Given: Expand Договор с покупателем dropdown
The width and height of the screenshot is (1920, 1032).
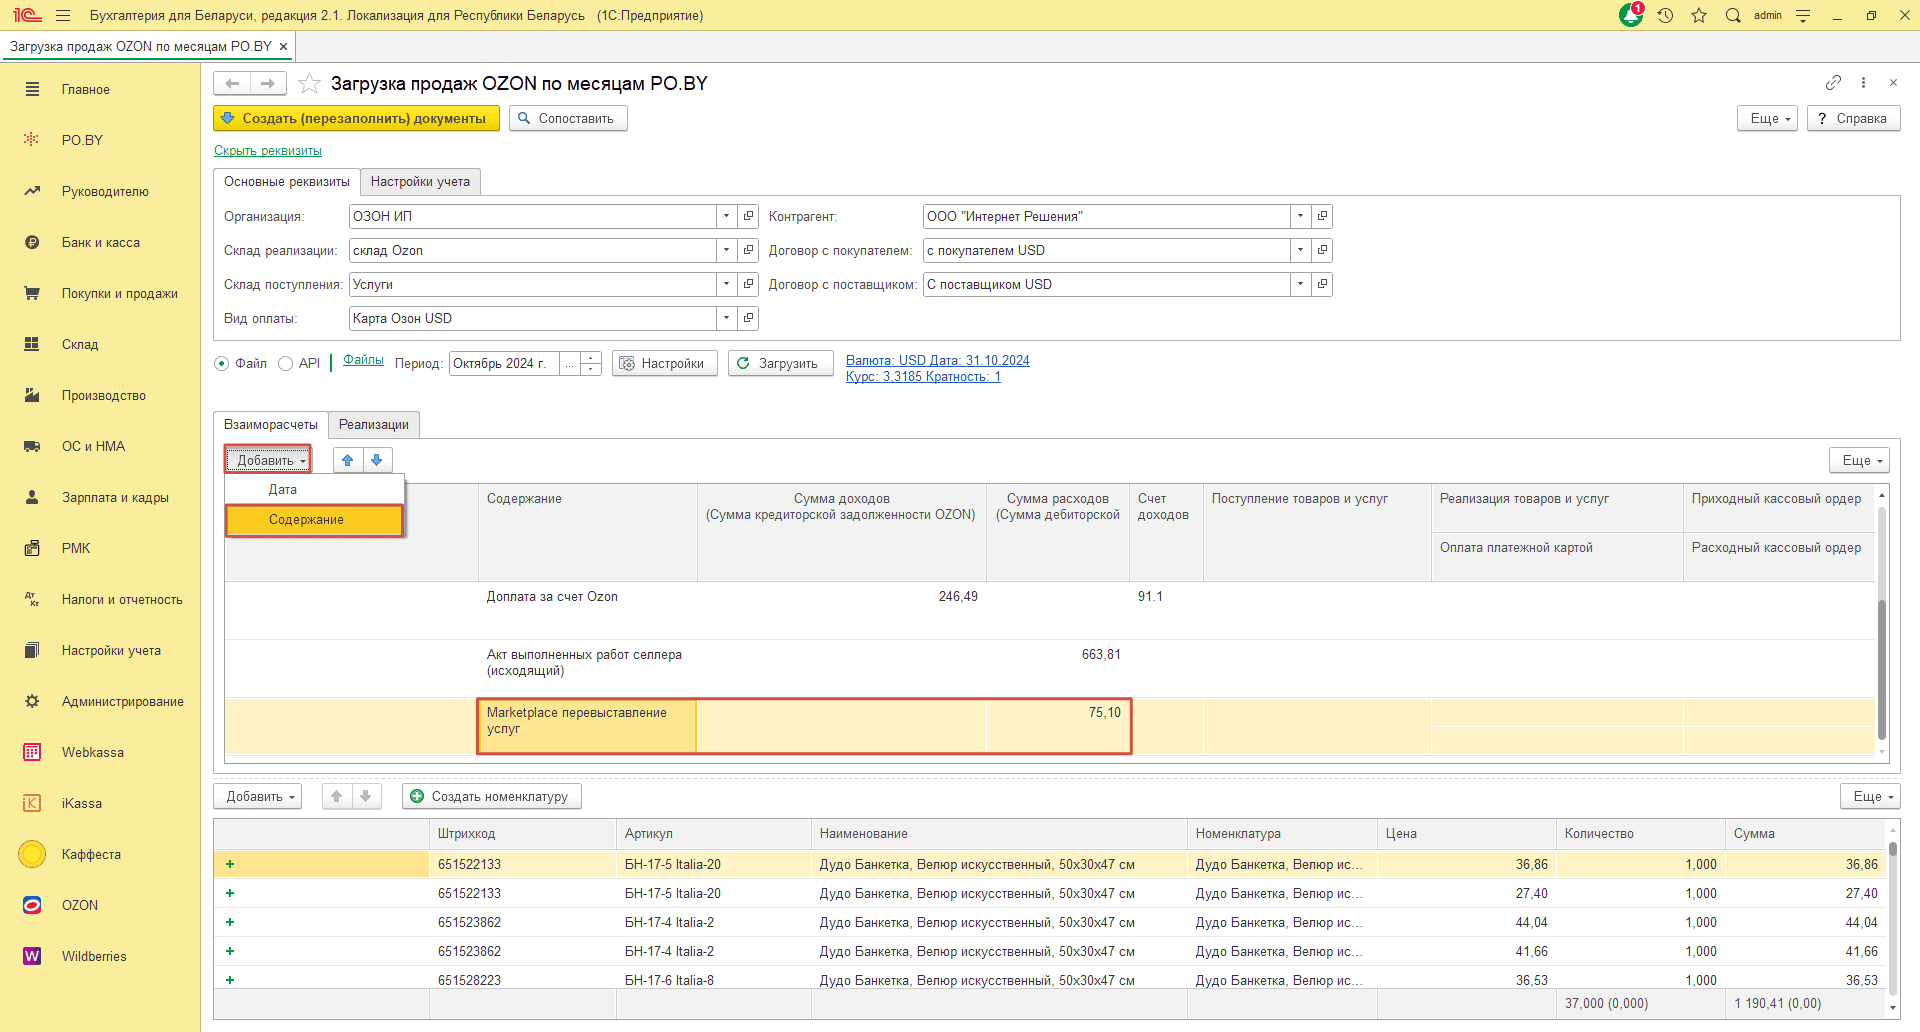Looking at the screenshot, I should click(x=1300, y=250).
